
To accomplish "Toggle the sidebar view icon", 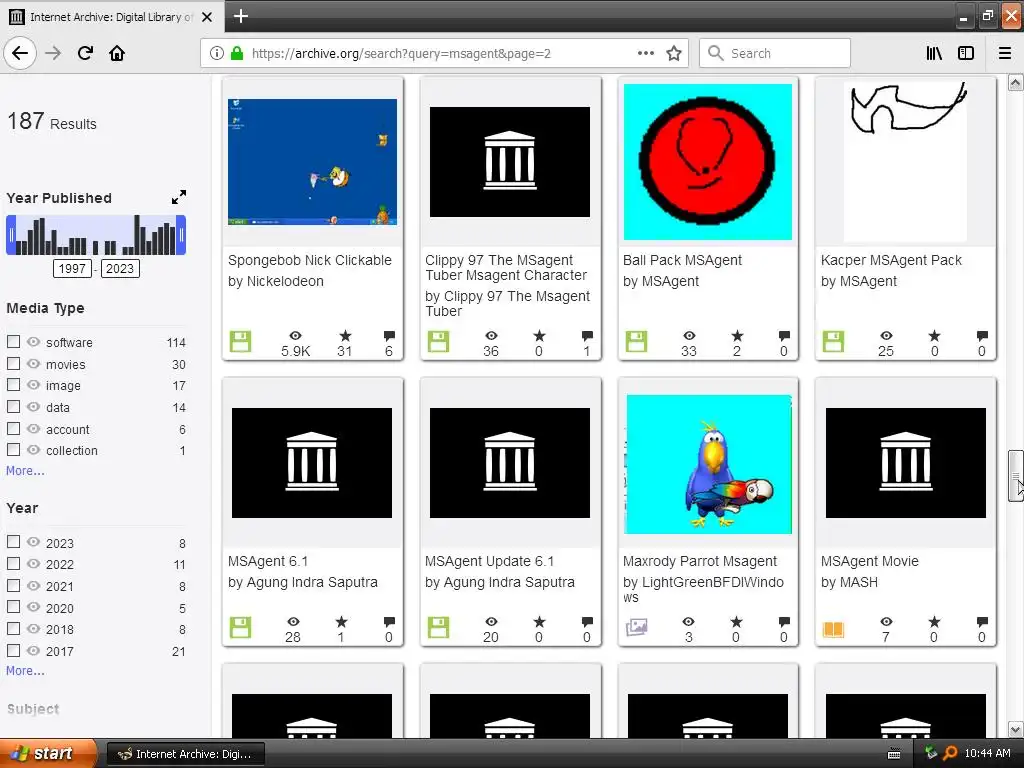I will click(966, 54).
